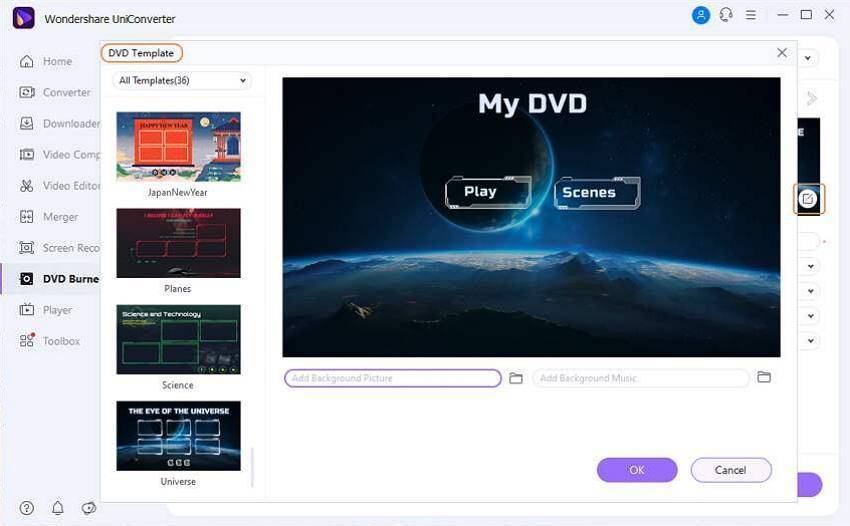Open the Merger tool icon
850x526 pixels.
(27, 217)
